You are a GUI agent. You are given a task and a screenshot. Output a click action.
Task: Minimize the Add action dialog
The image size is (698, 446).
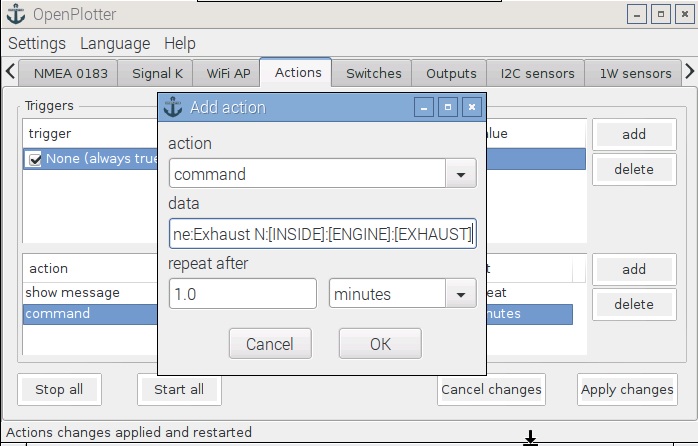coord(424,107)
